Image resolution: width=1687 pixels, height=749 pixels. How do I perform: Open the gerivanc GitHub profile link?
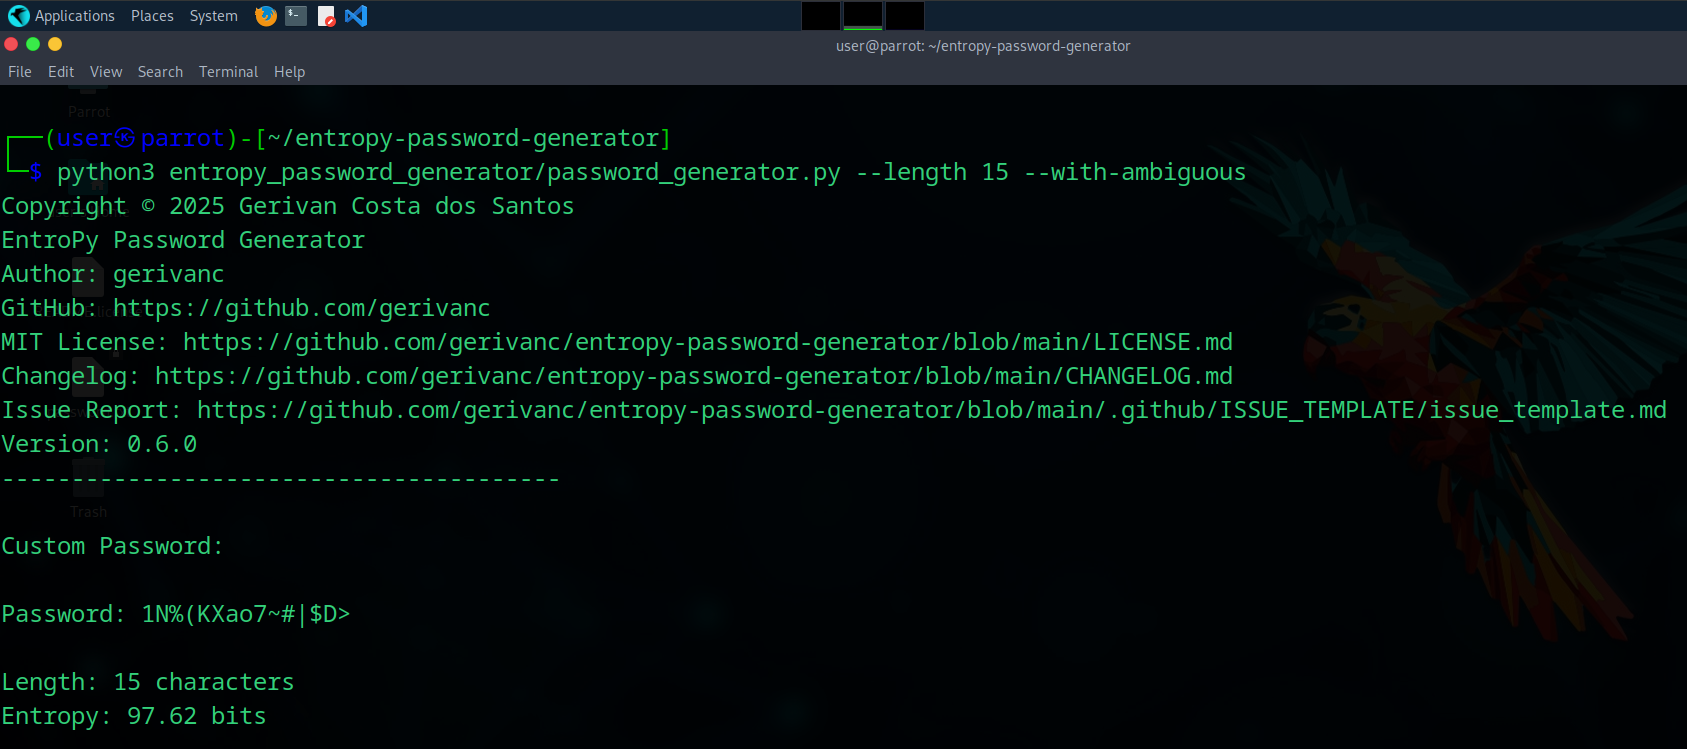(x=301, y=307)
